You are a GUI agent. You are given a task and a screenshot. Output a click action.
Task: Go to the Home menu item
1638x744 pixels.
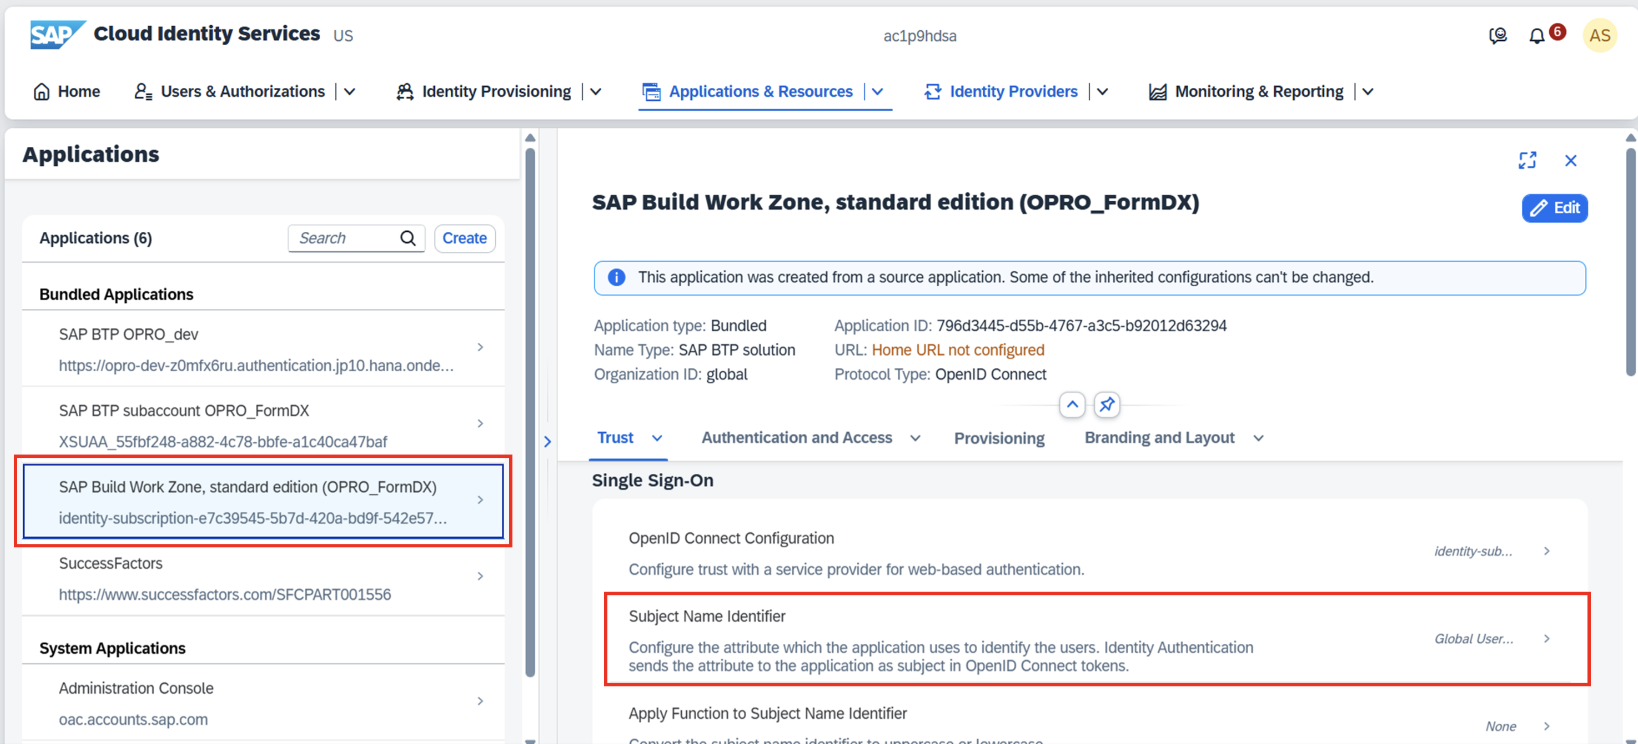click(x=67, y=92)
